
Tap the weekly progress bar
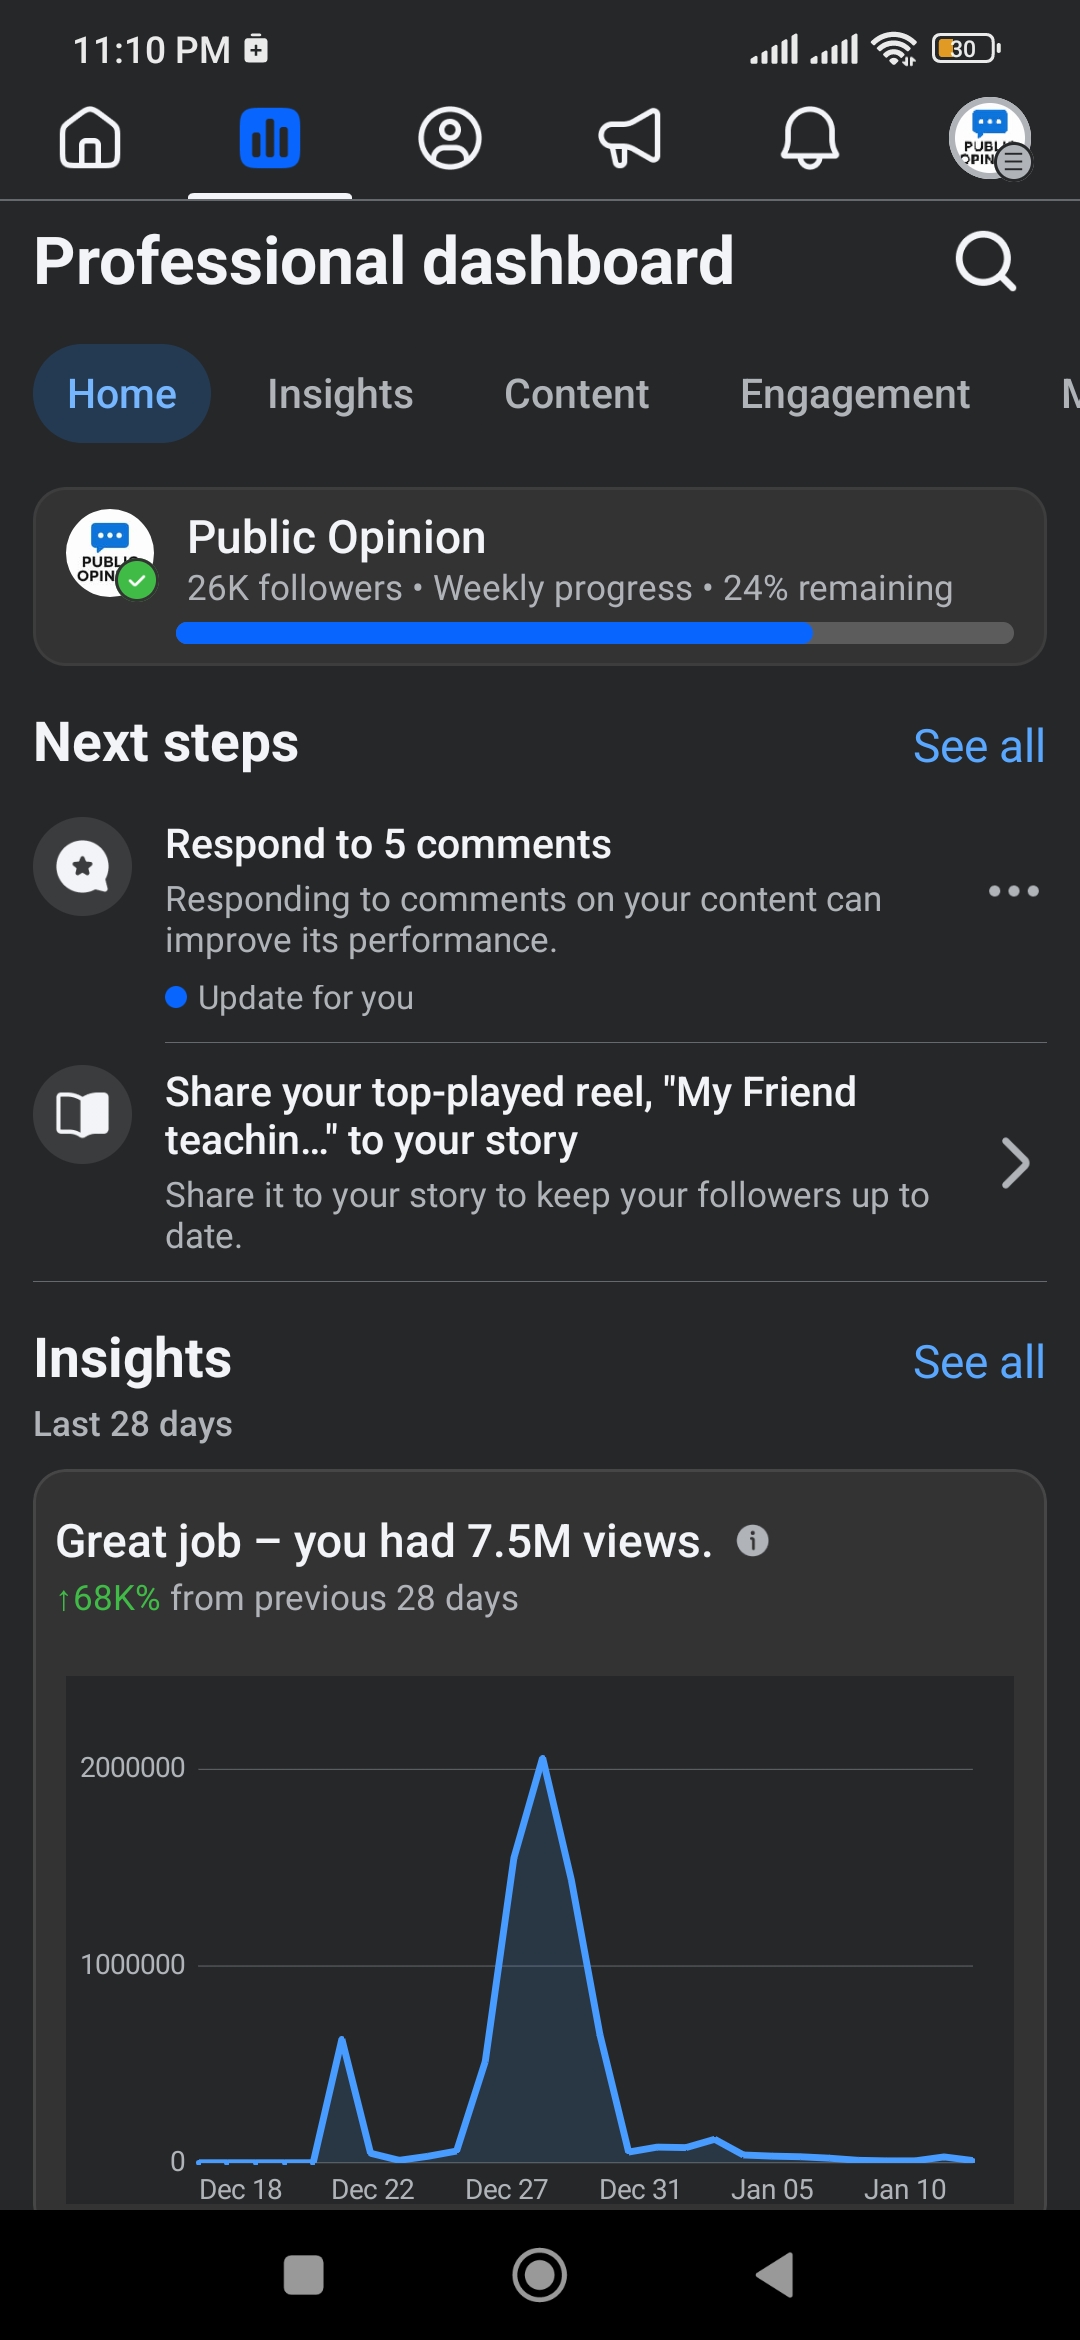coord(594,633)
